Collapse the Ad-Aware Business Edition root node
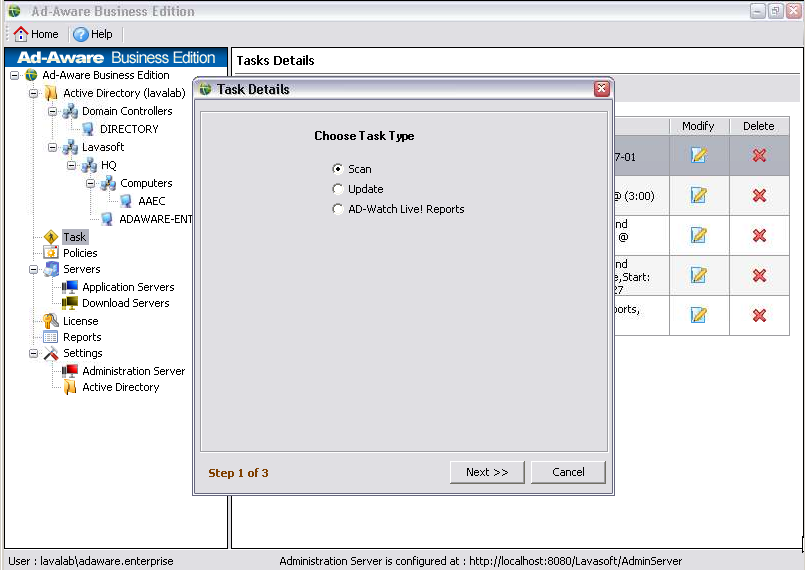 (x=15, y=75)
